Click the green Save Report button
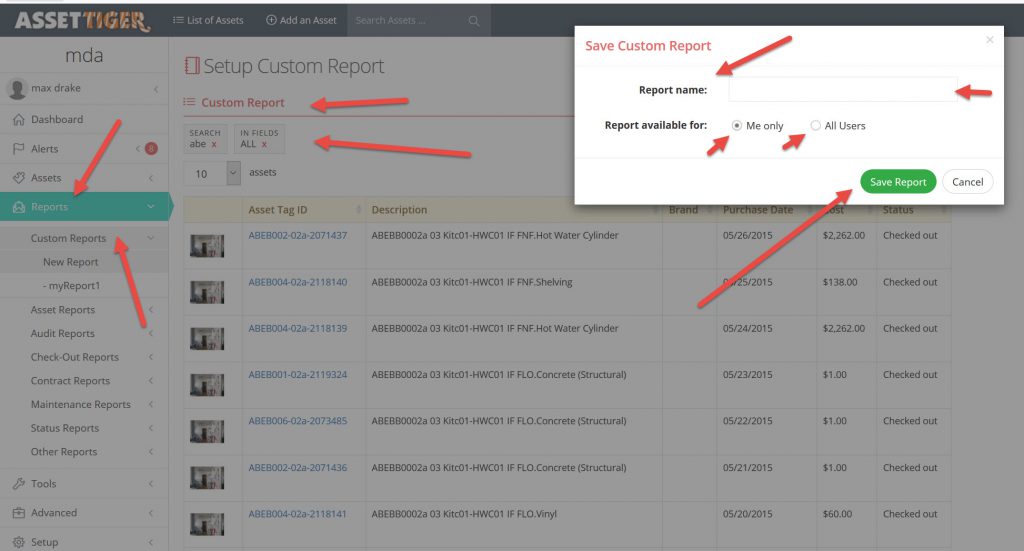The image size is (1024, 551). click(897, 182)
